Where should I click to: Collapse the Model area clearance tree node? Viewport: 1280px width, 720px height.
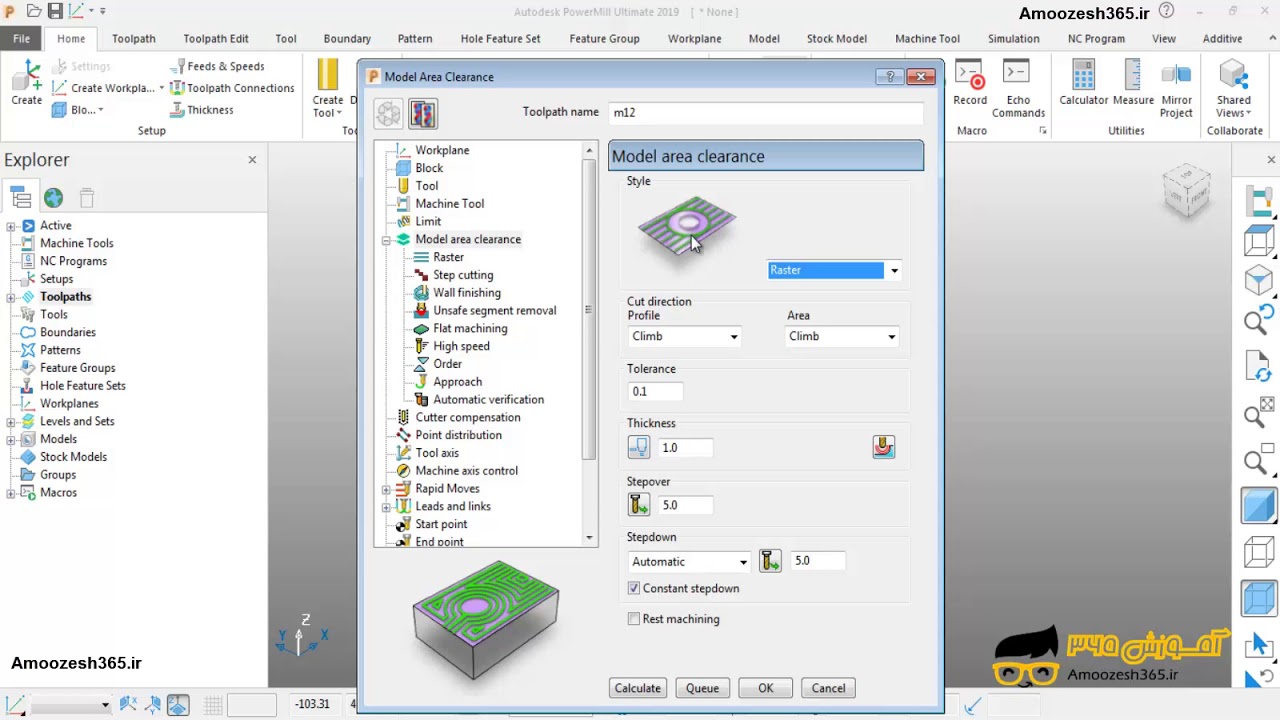386,240
